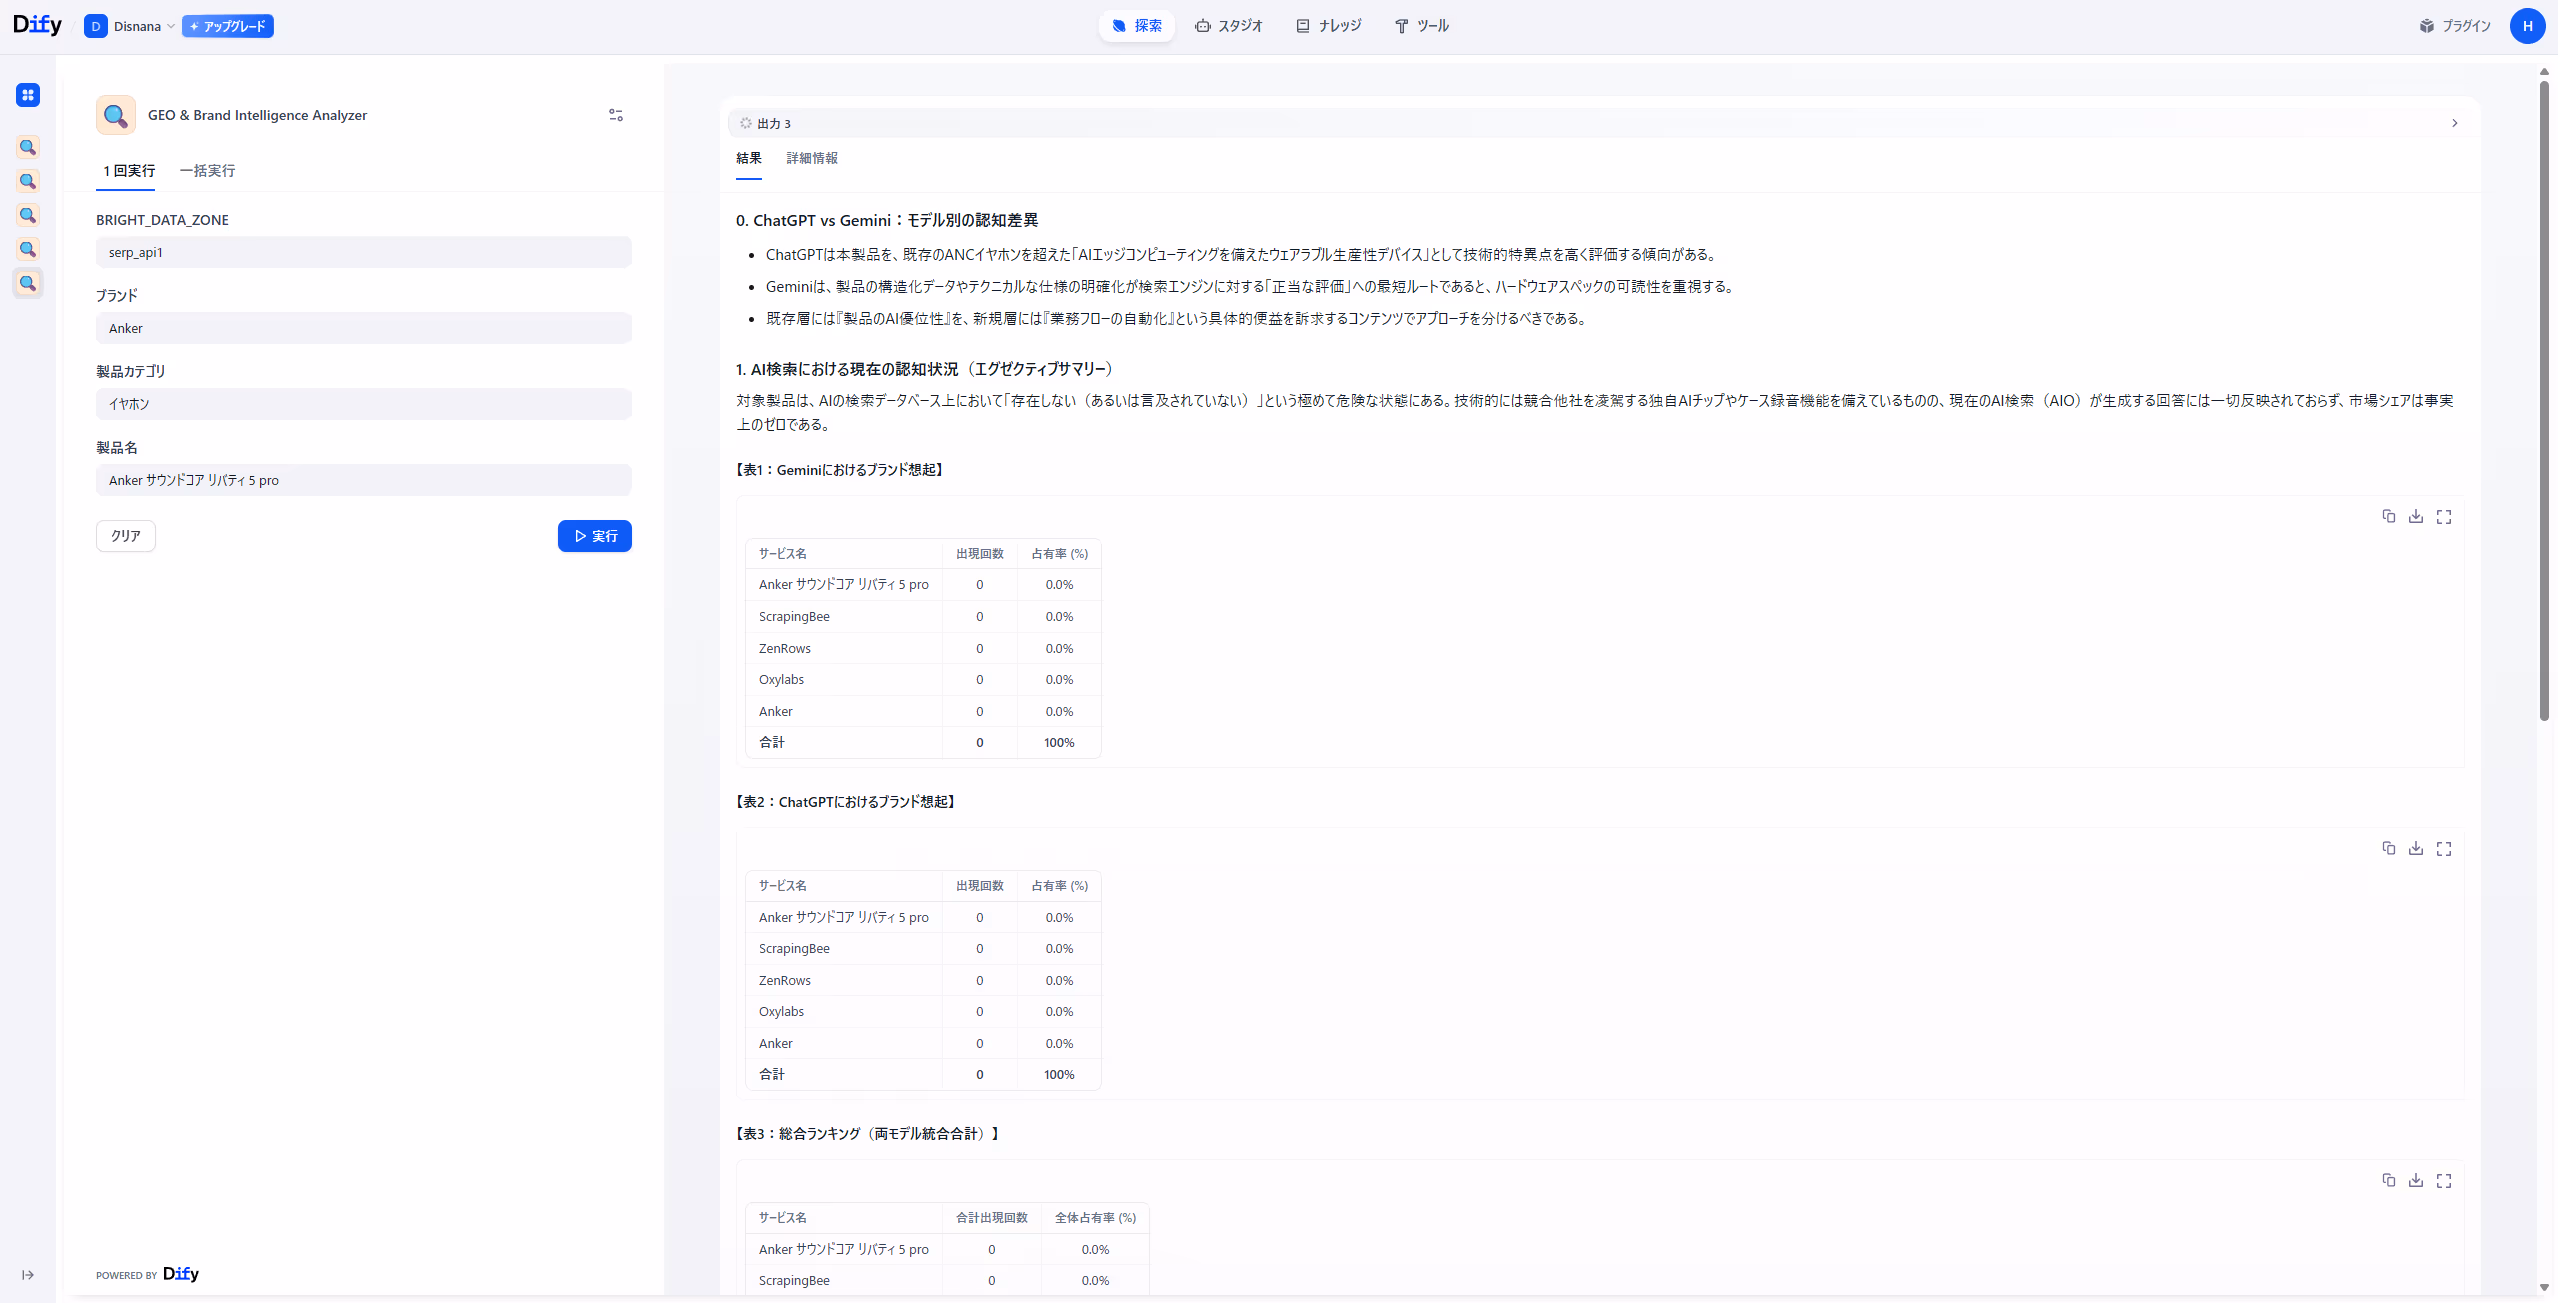This screenshot has height=1303, width=2558.
Task: Select the 詳細情報 details tab
Action: [812, 158]
